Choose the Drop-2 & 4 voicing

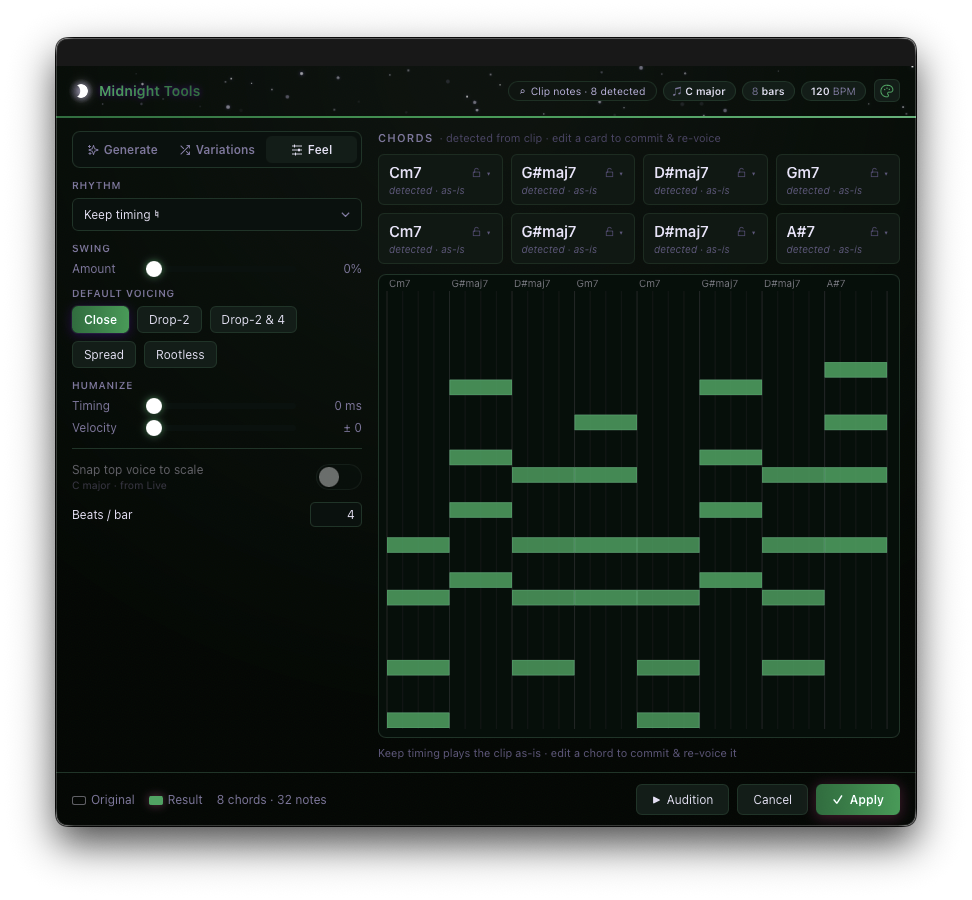point(253,320)
